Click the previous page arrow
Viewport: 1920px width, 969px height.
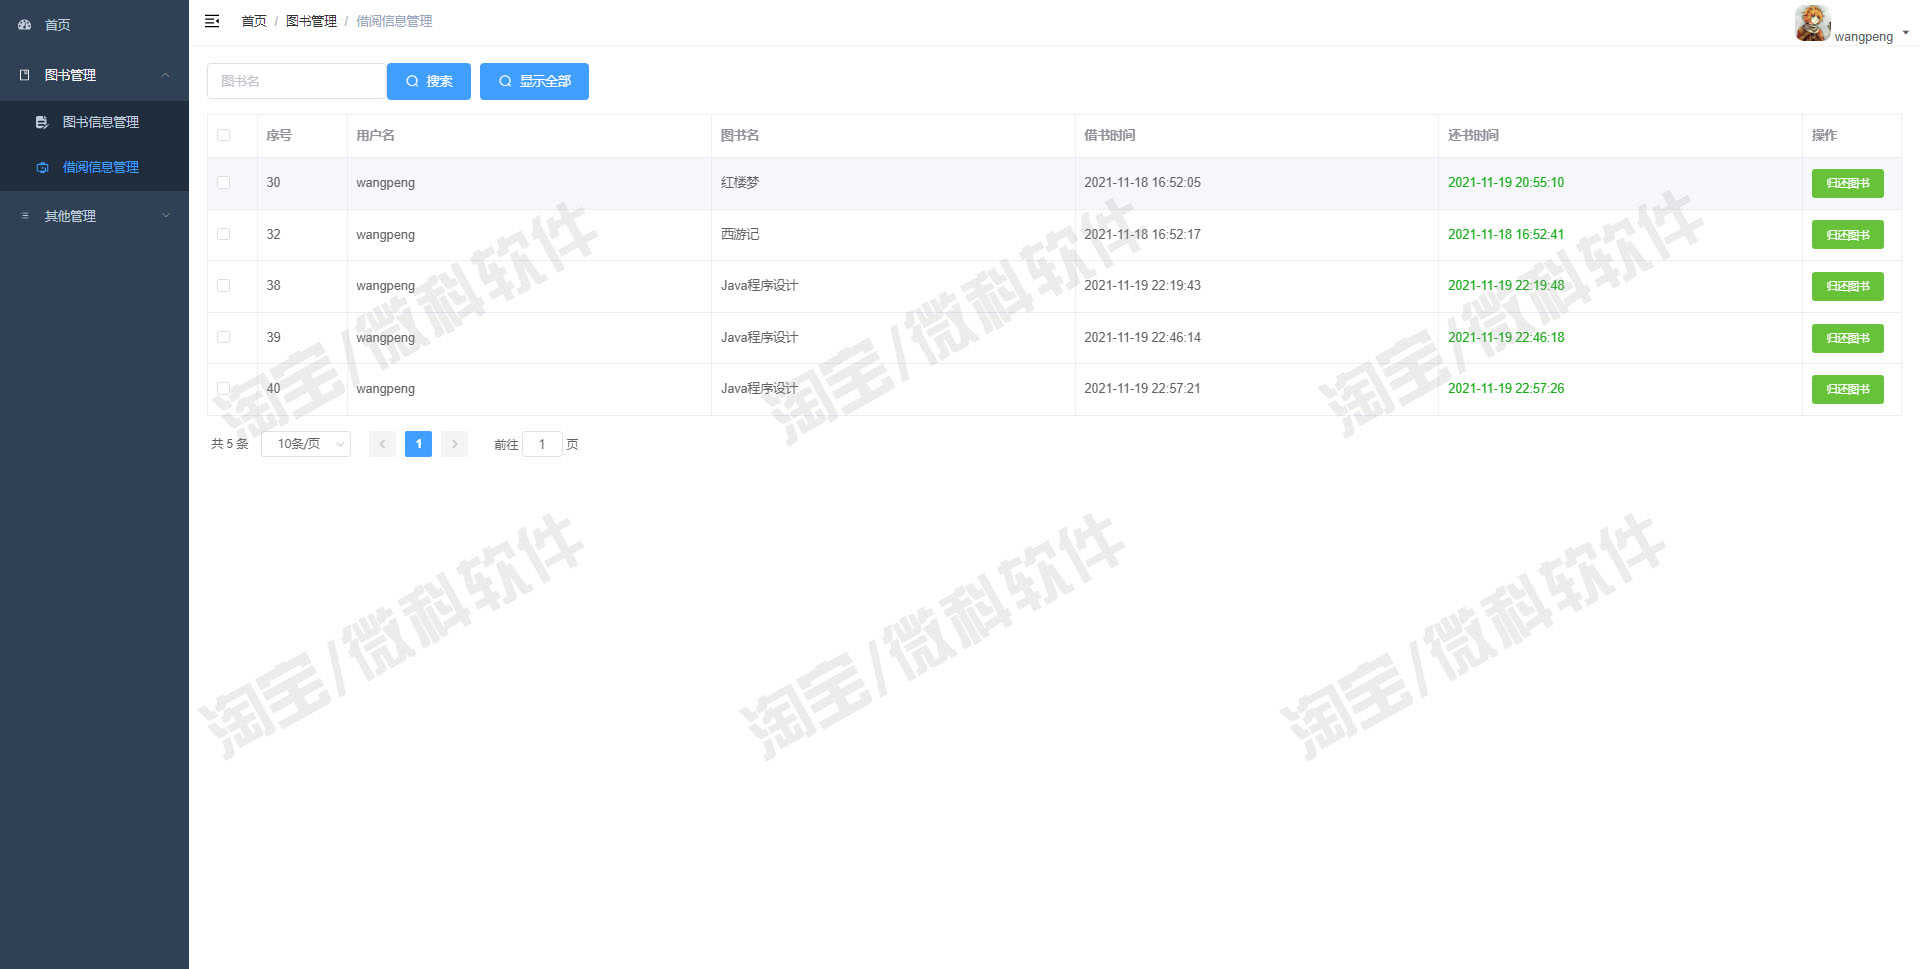click(382, 444)
